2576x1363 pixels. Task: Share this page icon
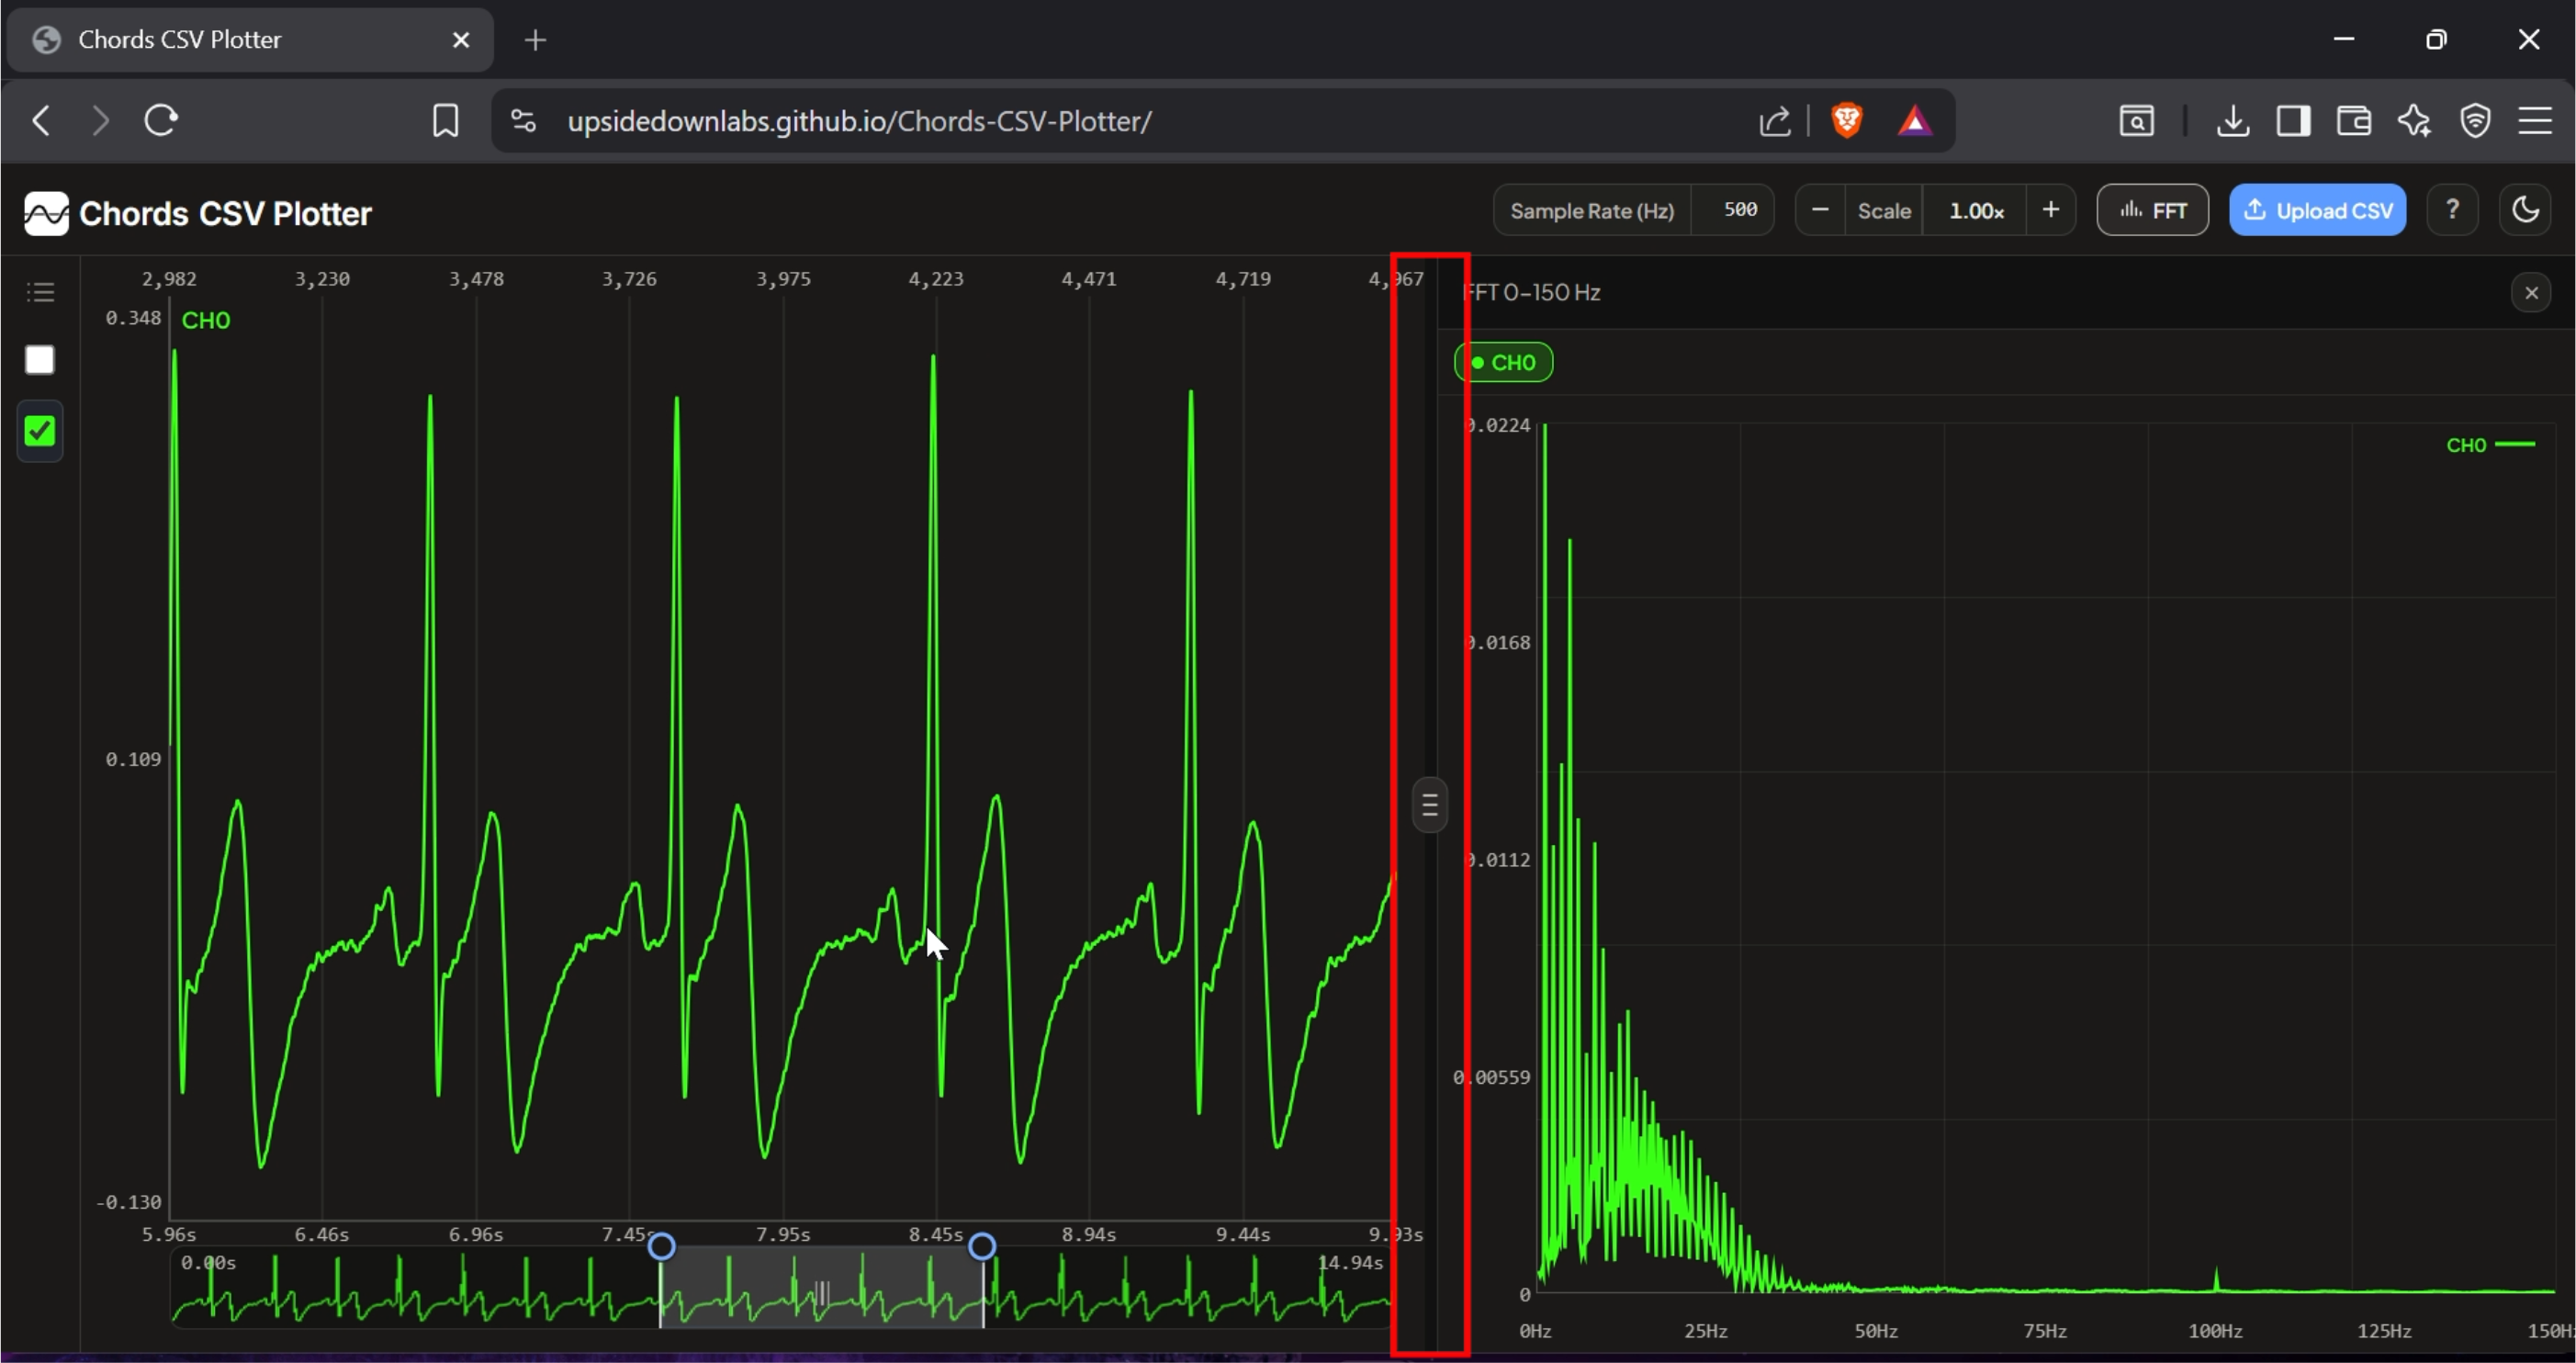pos(1775,121)
